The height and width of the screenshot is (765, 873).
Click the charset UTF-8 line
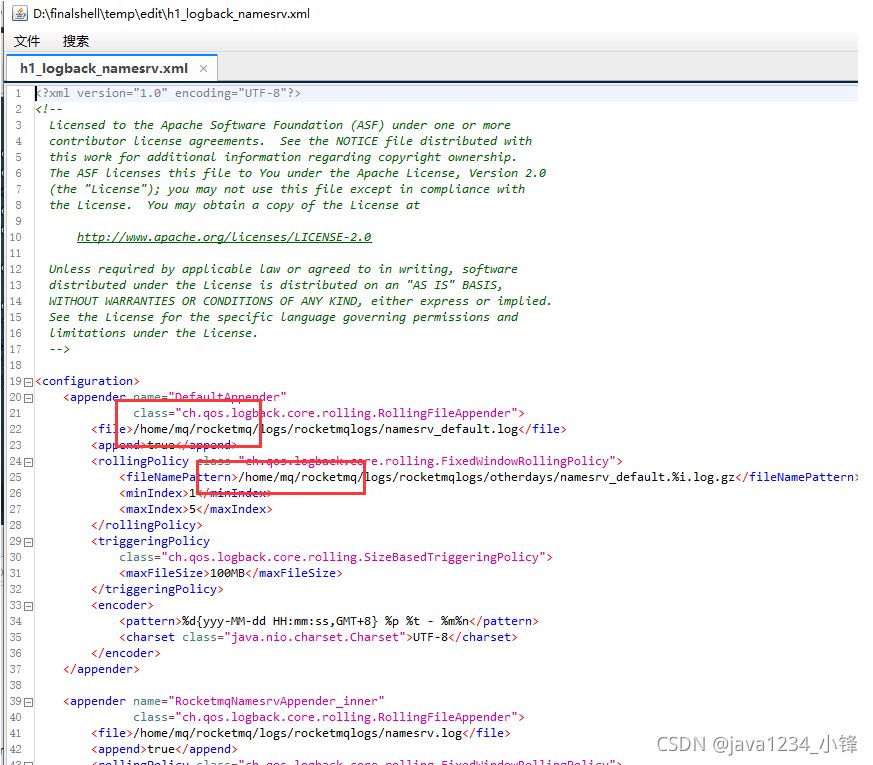(318, 638)
